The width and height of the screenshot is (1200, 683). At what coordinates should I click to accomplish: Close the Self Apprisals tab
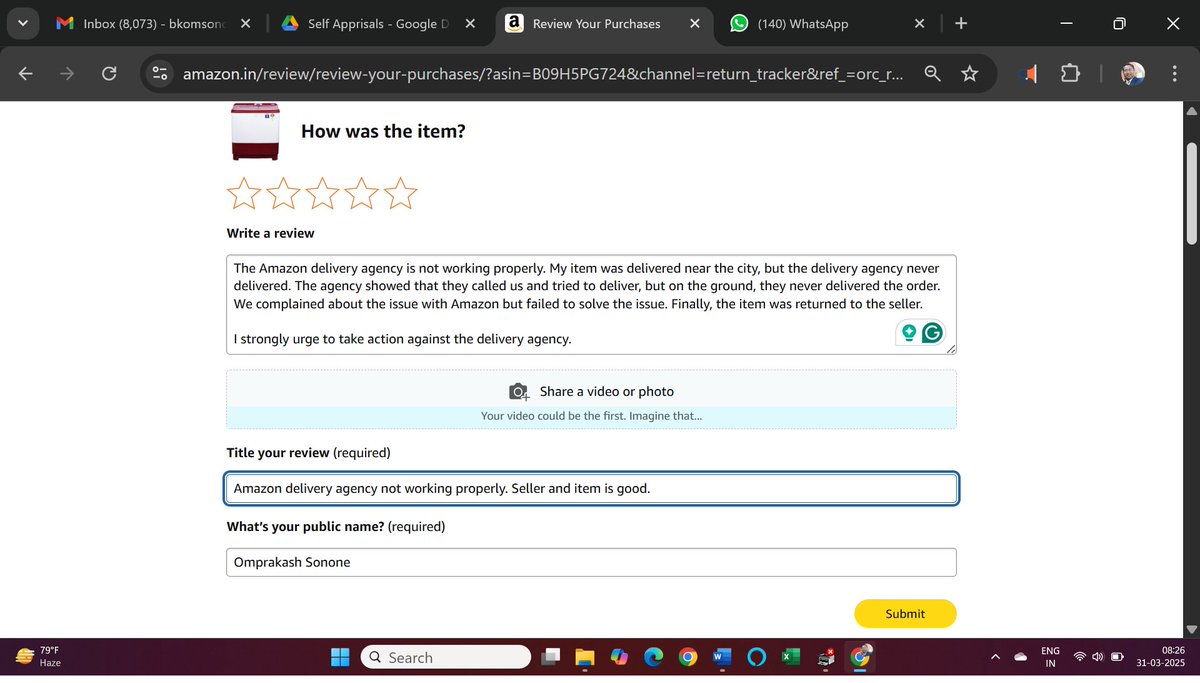470,23
